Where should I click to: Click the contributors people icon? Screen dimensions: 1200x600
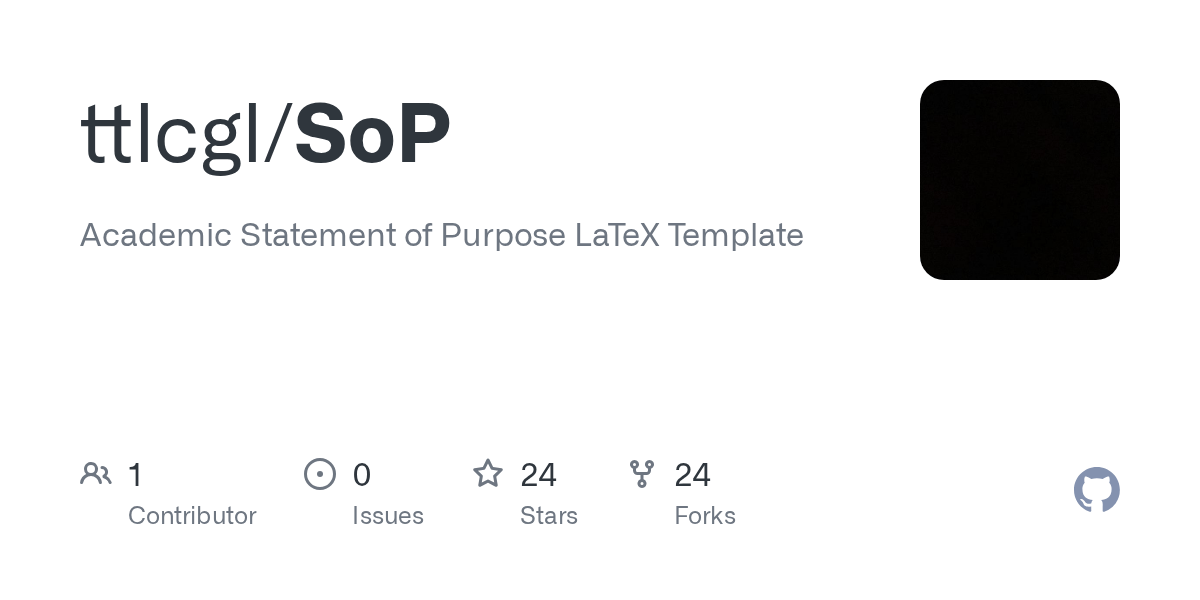pos(96,474)
